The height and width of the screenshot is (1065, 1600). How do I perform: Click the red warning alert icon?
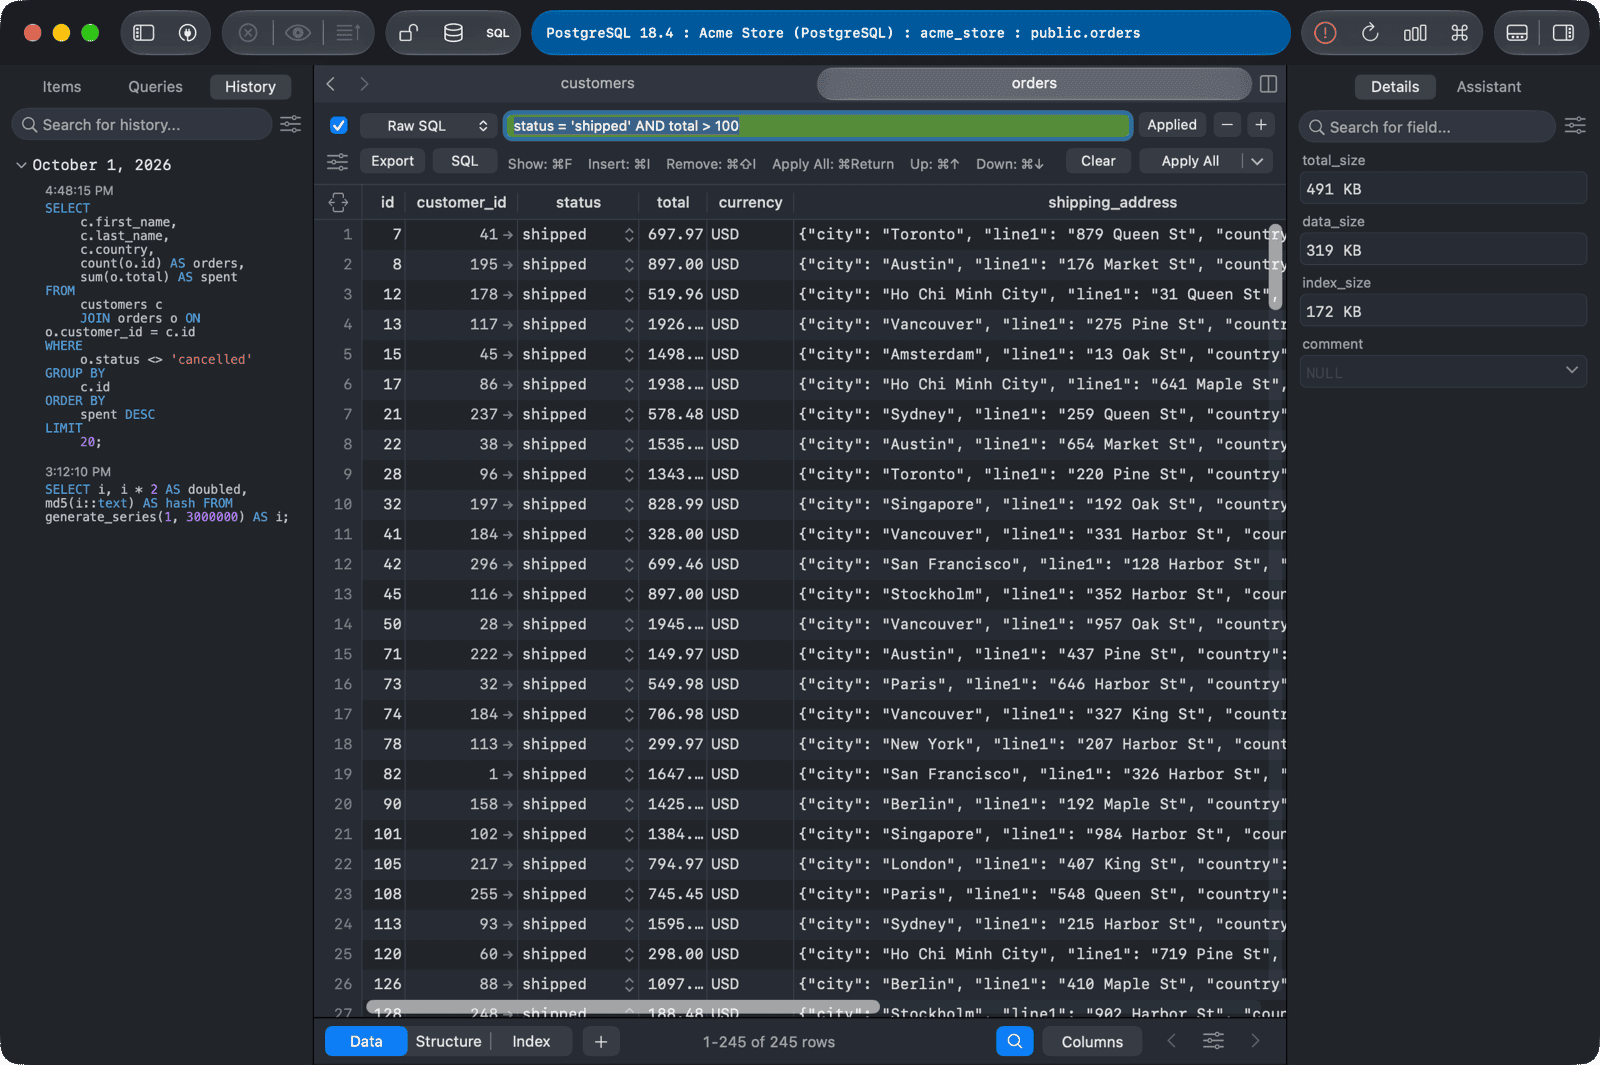pos(1325,33)
